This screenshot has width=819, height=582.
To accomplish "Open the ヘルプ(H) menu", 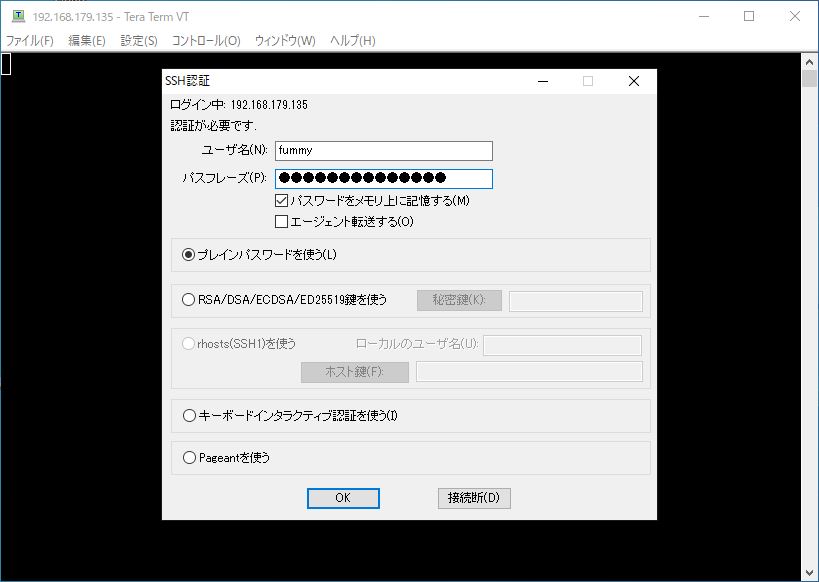I will 353,41.
